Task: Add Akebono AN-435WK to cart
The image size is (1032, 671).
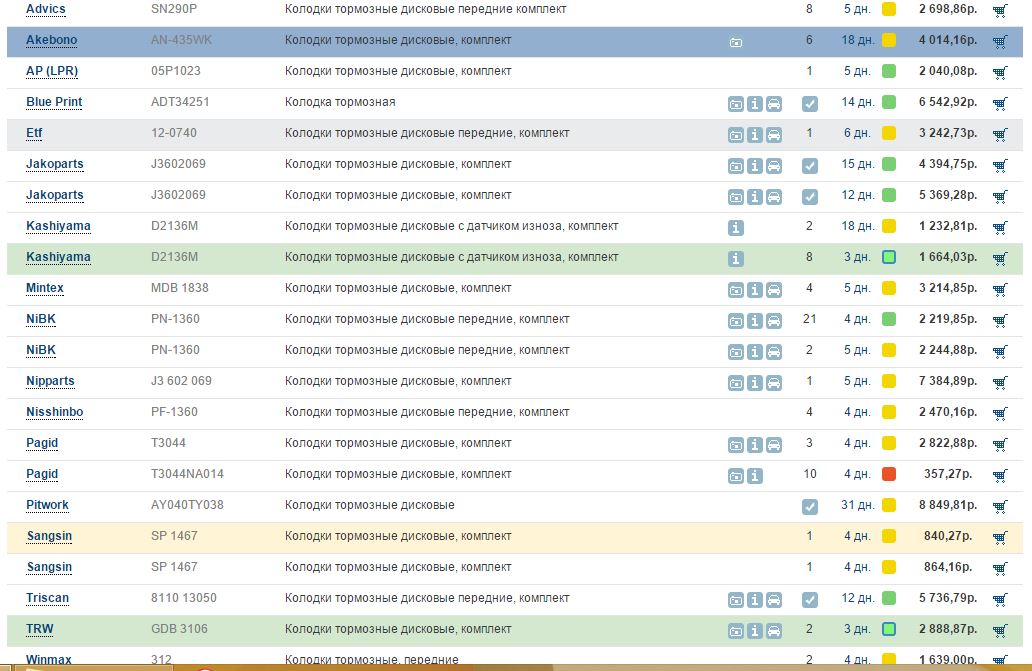Action: (x=999, y=41)
